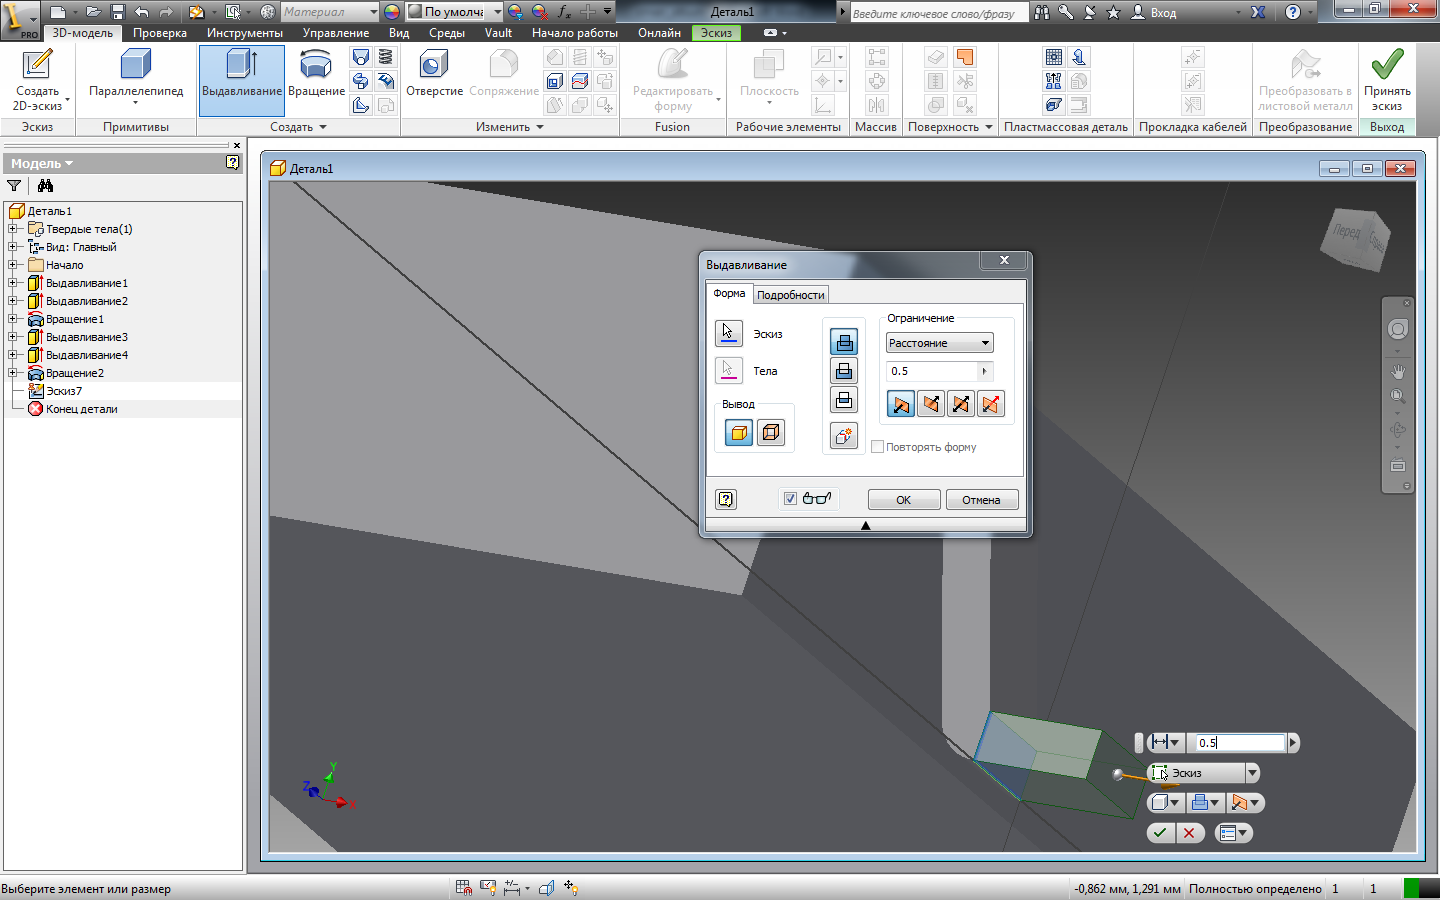The image size is (1440, 900).
Task: Click the help question mark in Extrude dialog
Action: pos(726,499)
